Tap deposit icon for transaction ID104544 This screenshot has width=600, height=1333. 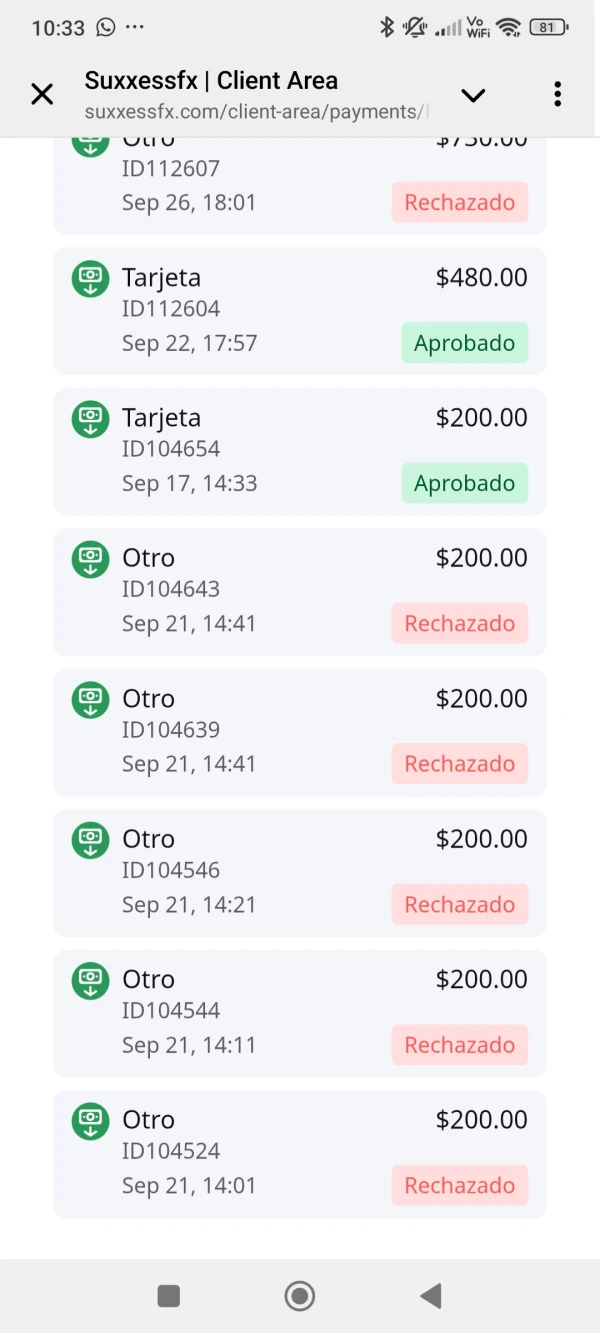[x=91, y=980]
